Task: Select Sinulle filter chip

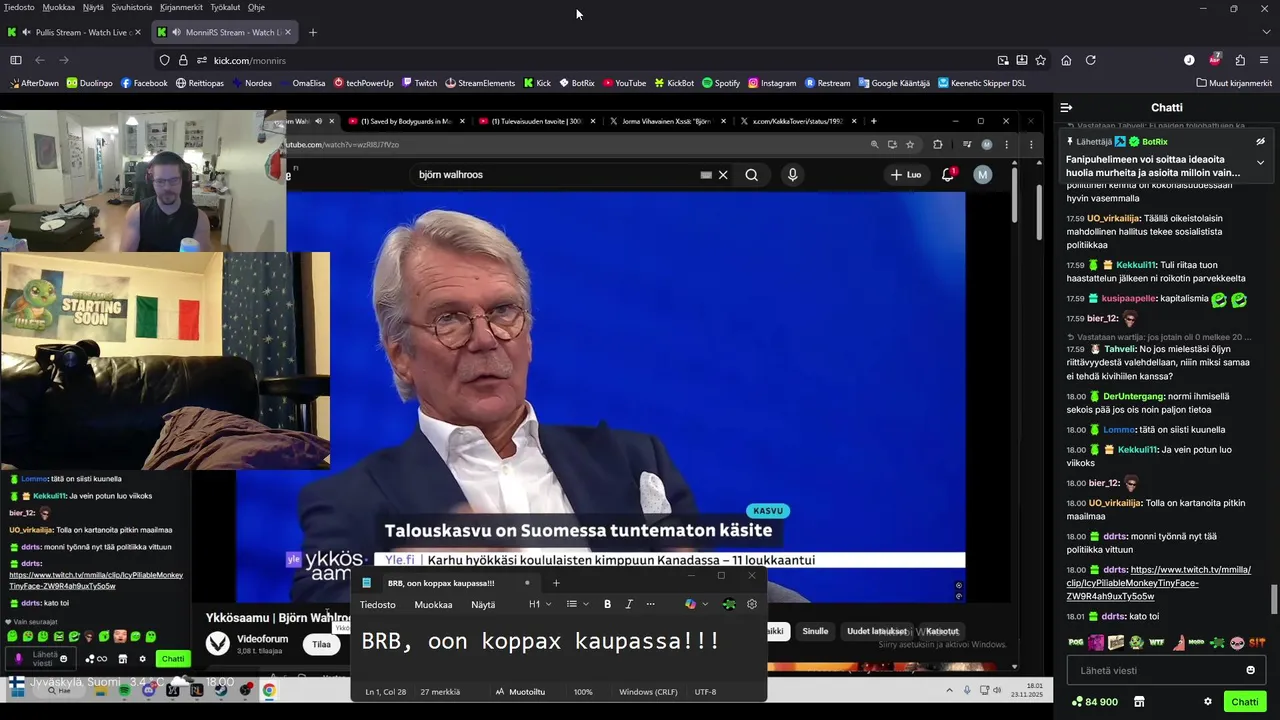Action: (815, 631)
